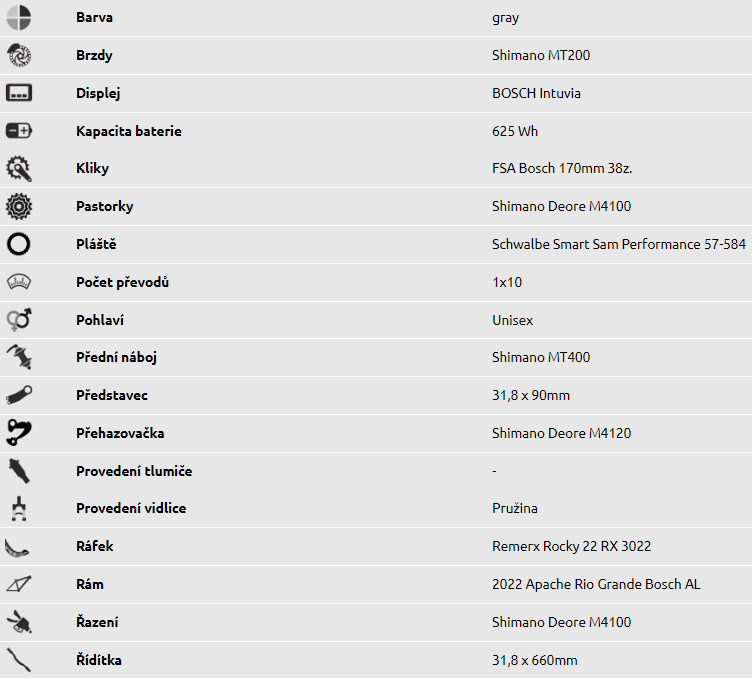
Task: Click the handlebar icon beside Řídítka
Action: point(19,660)
